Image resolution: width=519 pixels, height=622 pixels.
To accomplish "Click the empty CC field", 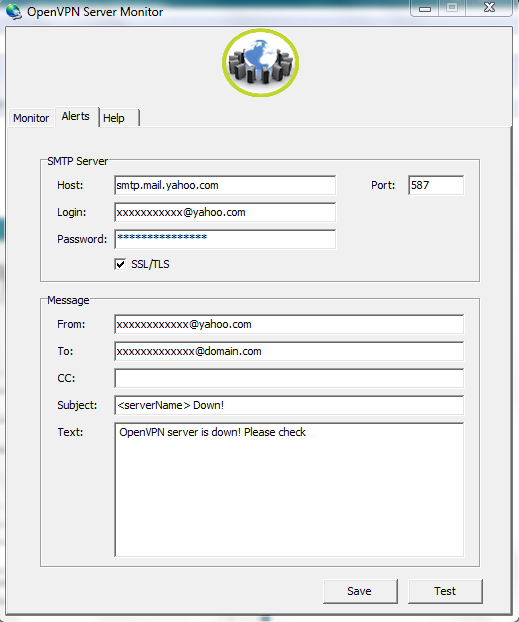I will tap(289, 378).
